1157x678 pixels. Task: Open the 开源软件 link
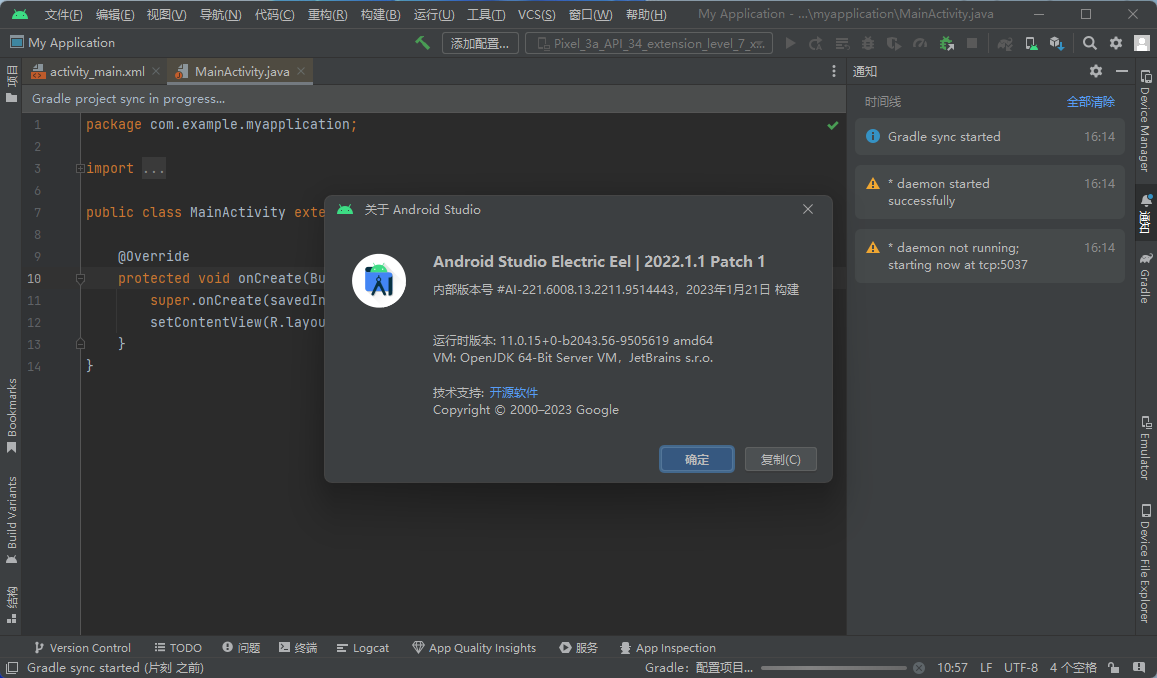pyautogui.click(x=514, y=392)
